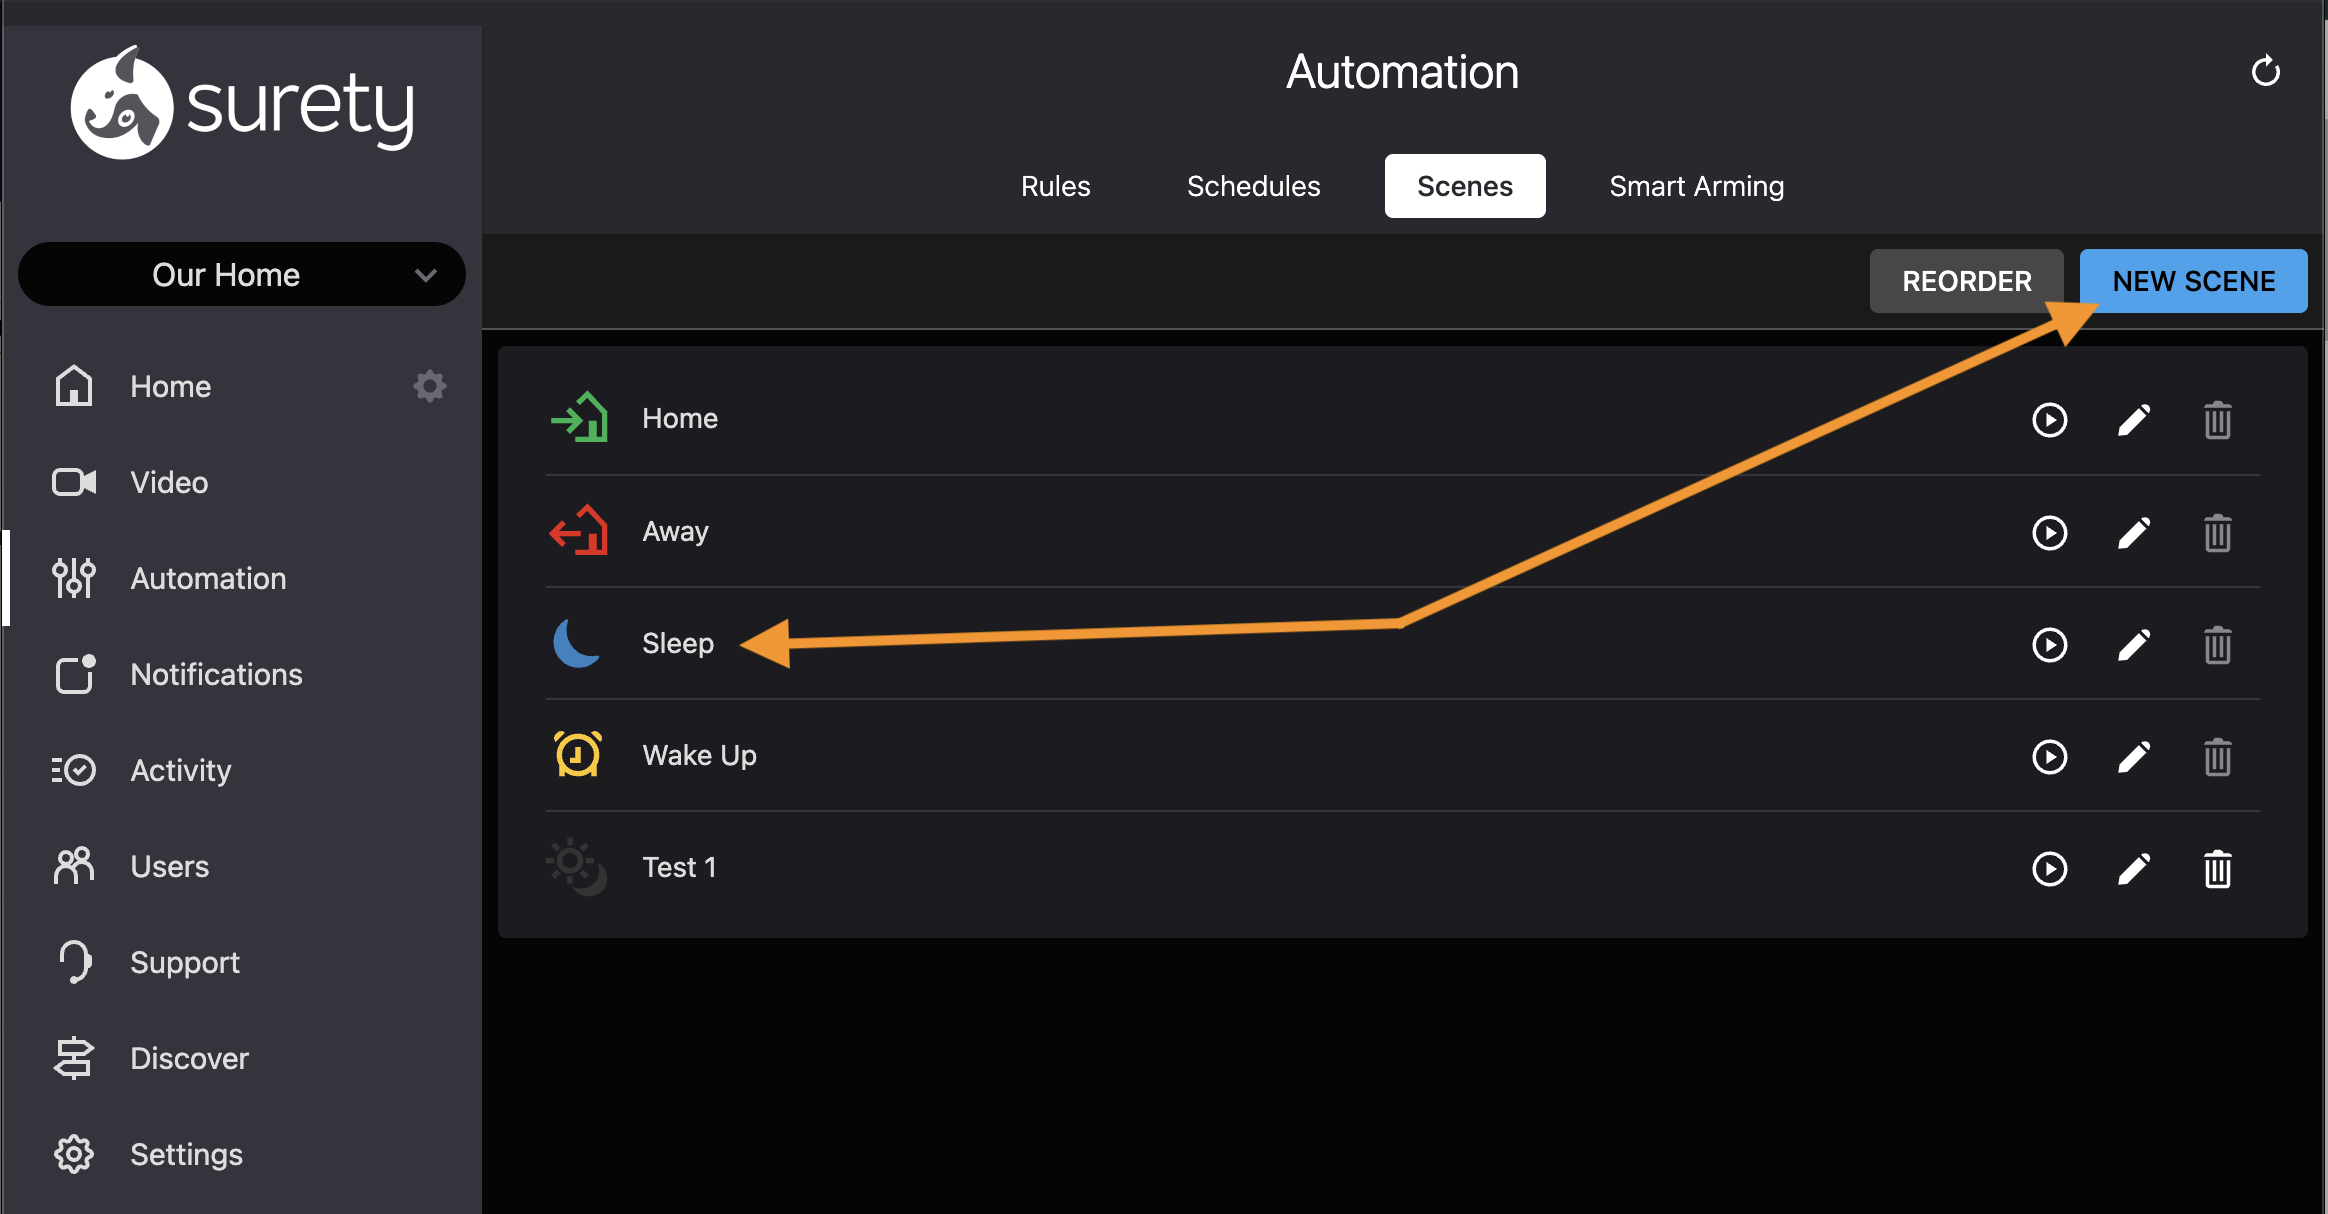The height and width of the screenshot is (1214, 2328).
Task: Click the REORDER button
Action: 1966,281
